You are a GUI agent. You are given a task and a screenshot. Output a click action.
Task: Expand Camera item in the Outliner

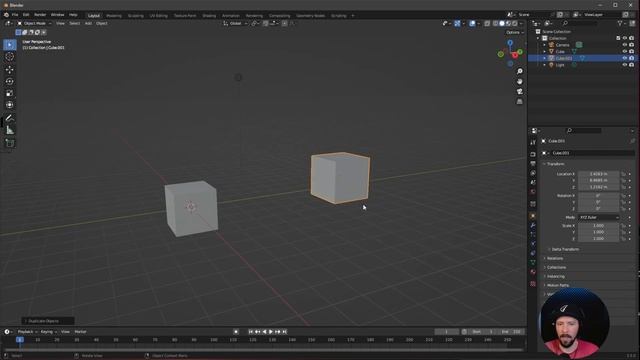pyautogui.click(x=544, y=45)
